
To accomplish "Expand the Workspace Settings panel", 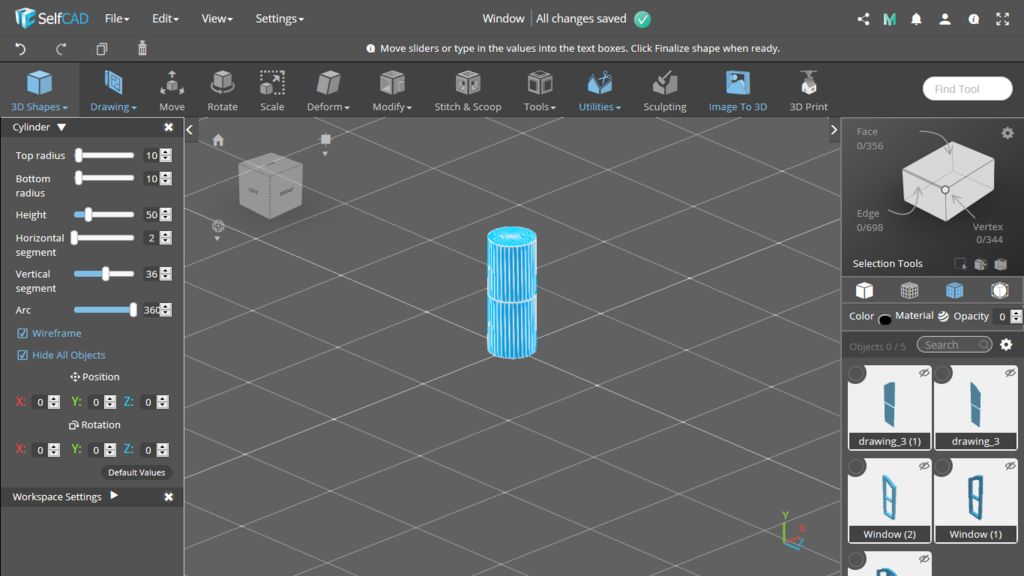I will pos(114,496).
